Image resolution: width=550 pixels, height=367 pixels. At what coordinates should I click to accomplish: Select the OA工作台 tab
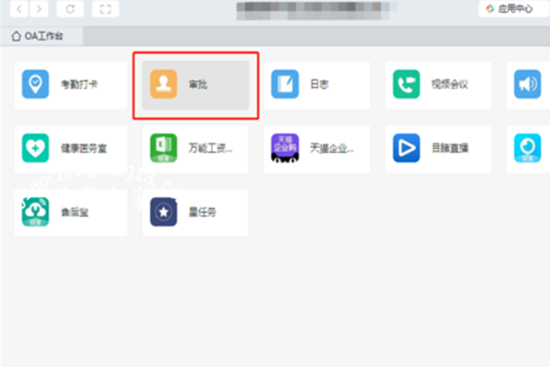41,36
